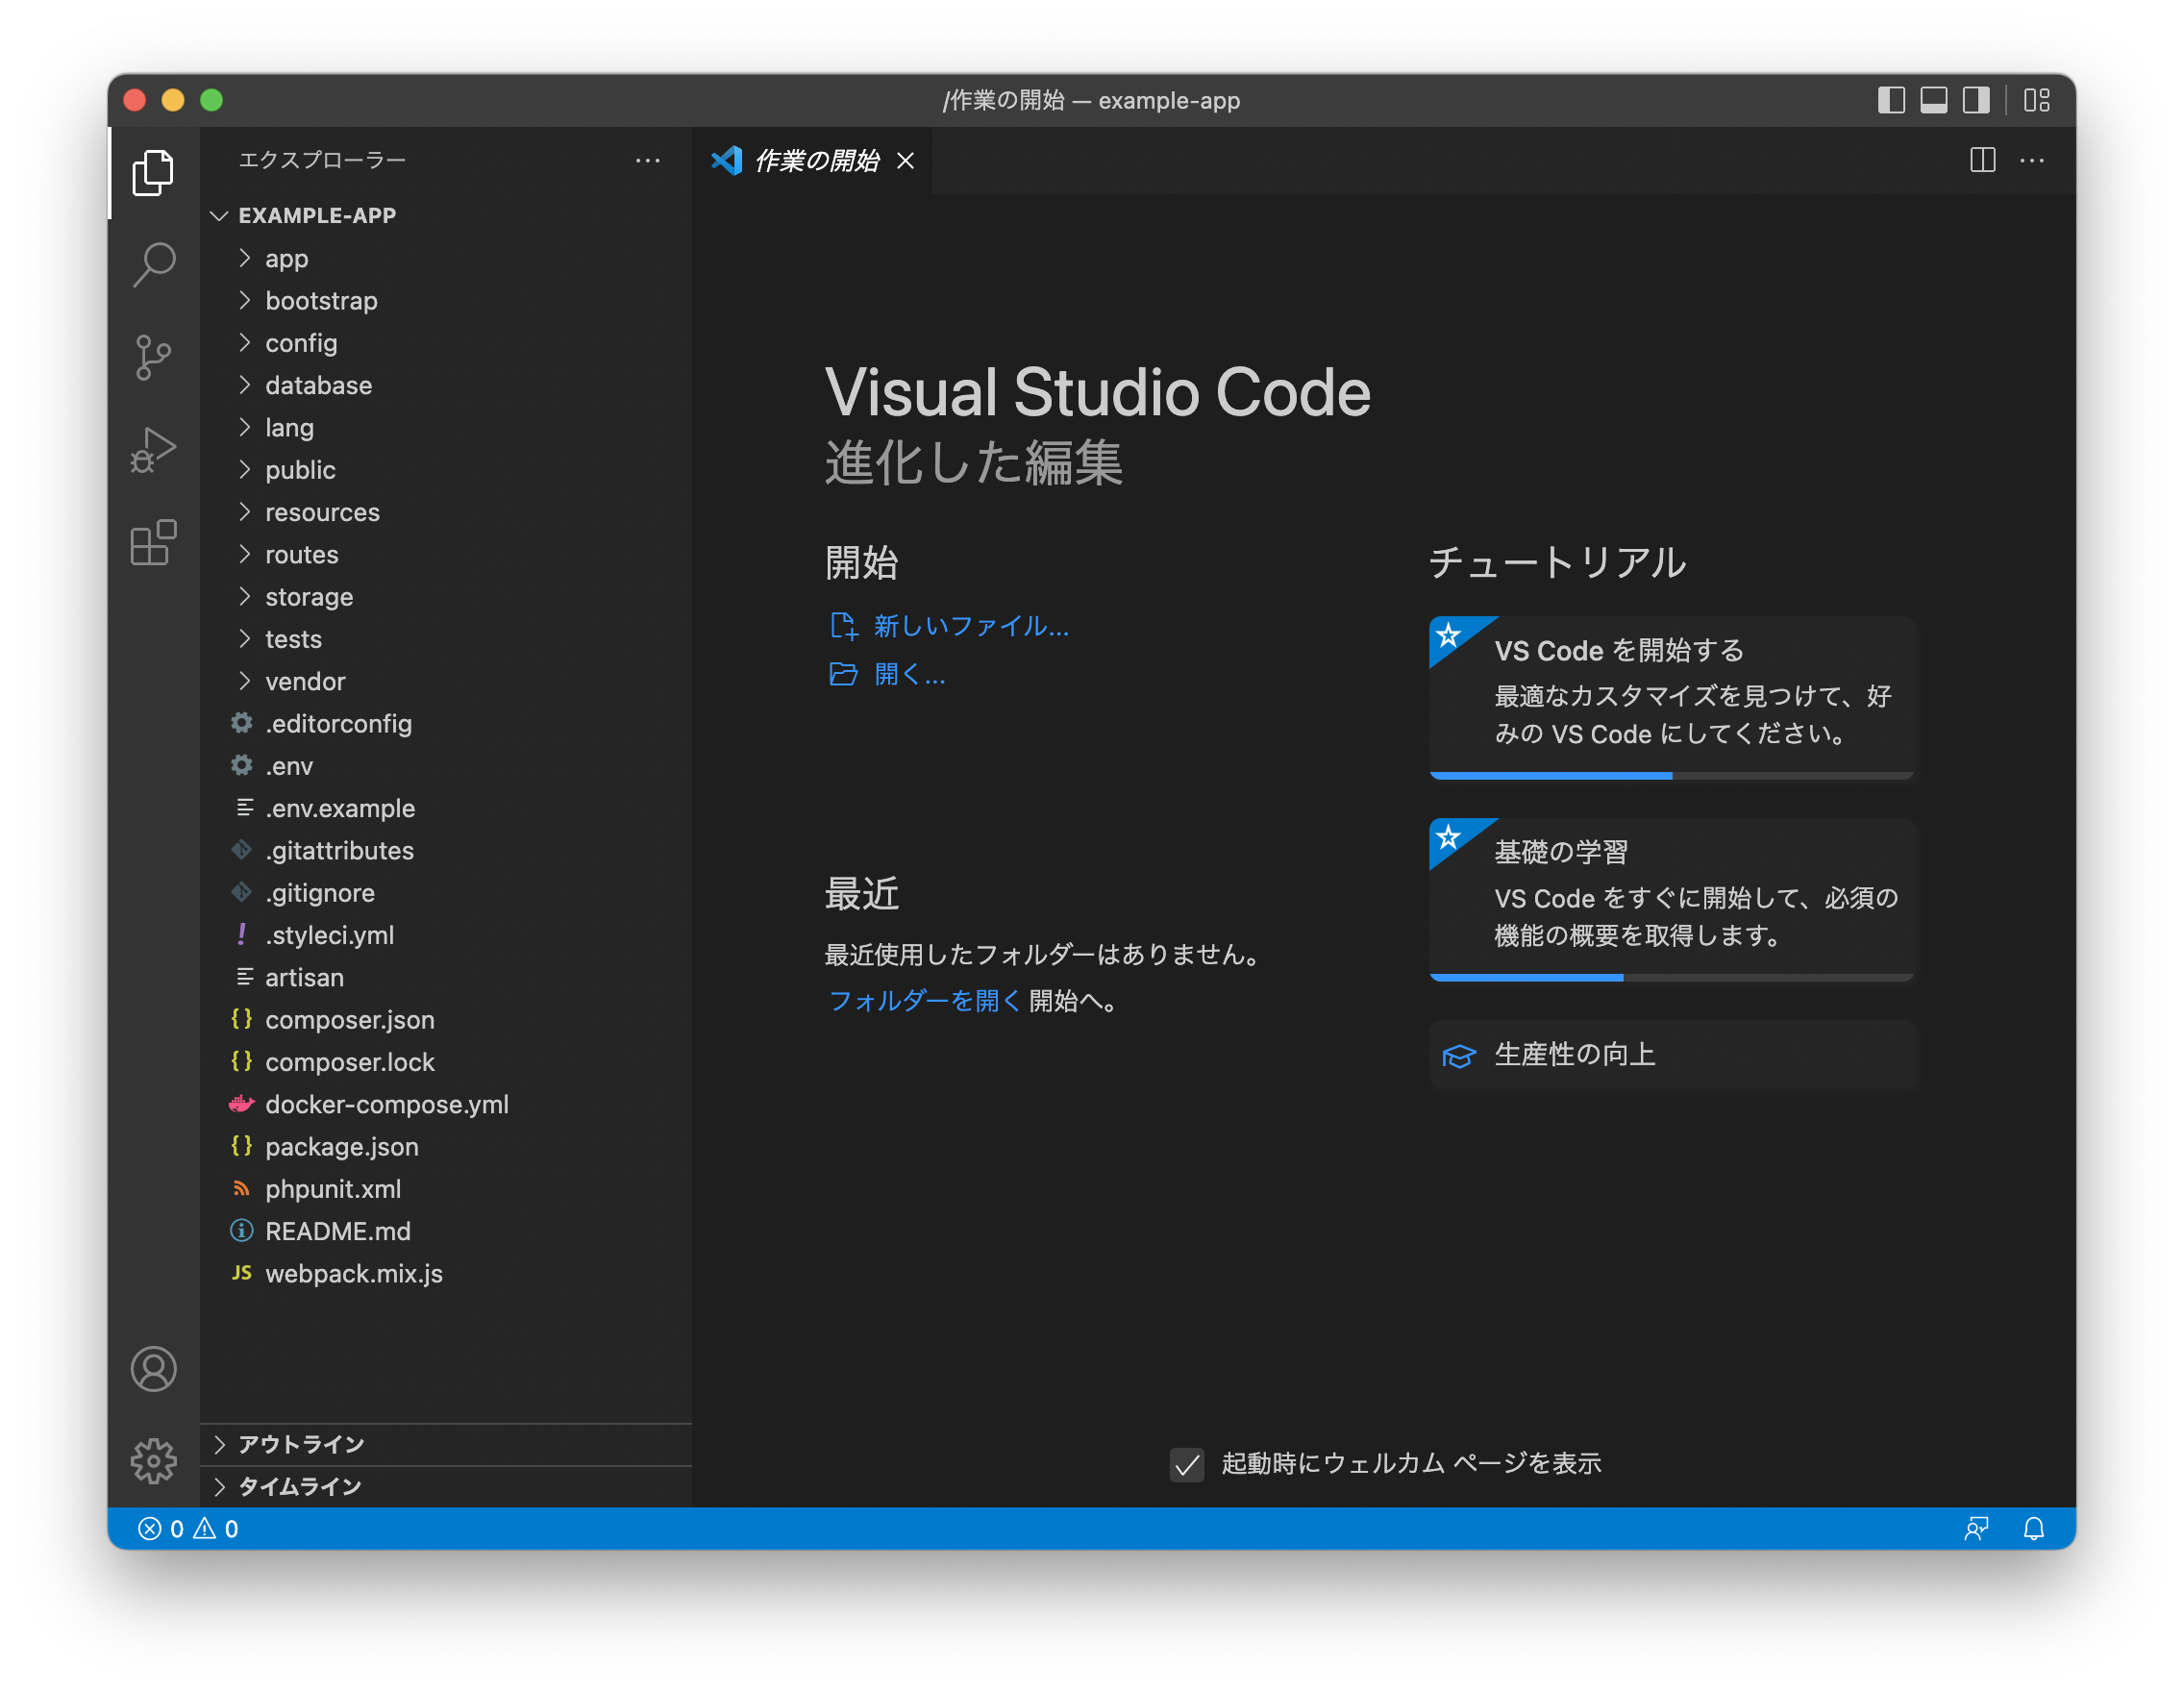Minimize the window with yellow button

click(x=173, y=100)
